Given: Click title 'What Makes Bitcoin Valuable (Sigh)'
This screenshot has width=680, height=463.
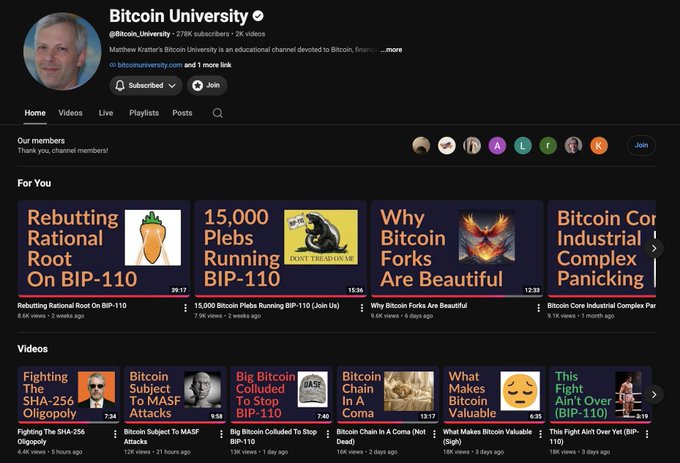Looking at the screenshot, I should coord(487,437).
